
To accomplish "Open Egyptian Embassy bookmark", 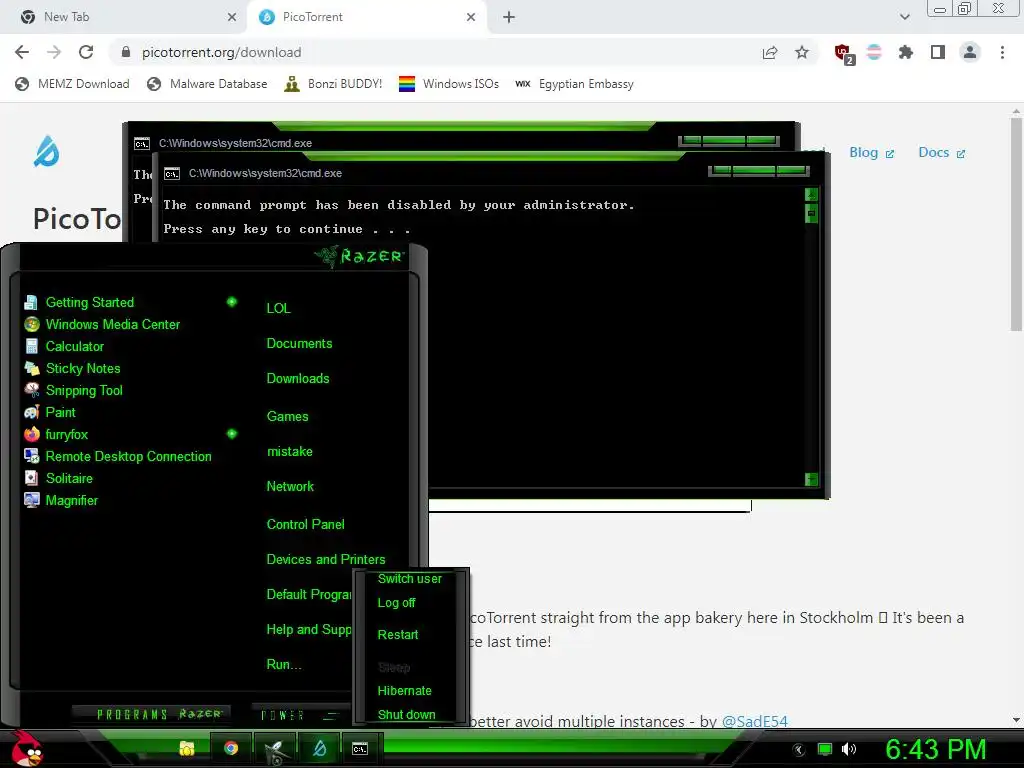I will pyautogui.click(x=574, y=84).
